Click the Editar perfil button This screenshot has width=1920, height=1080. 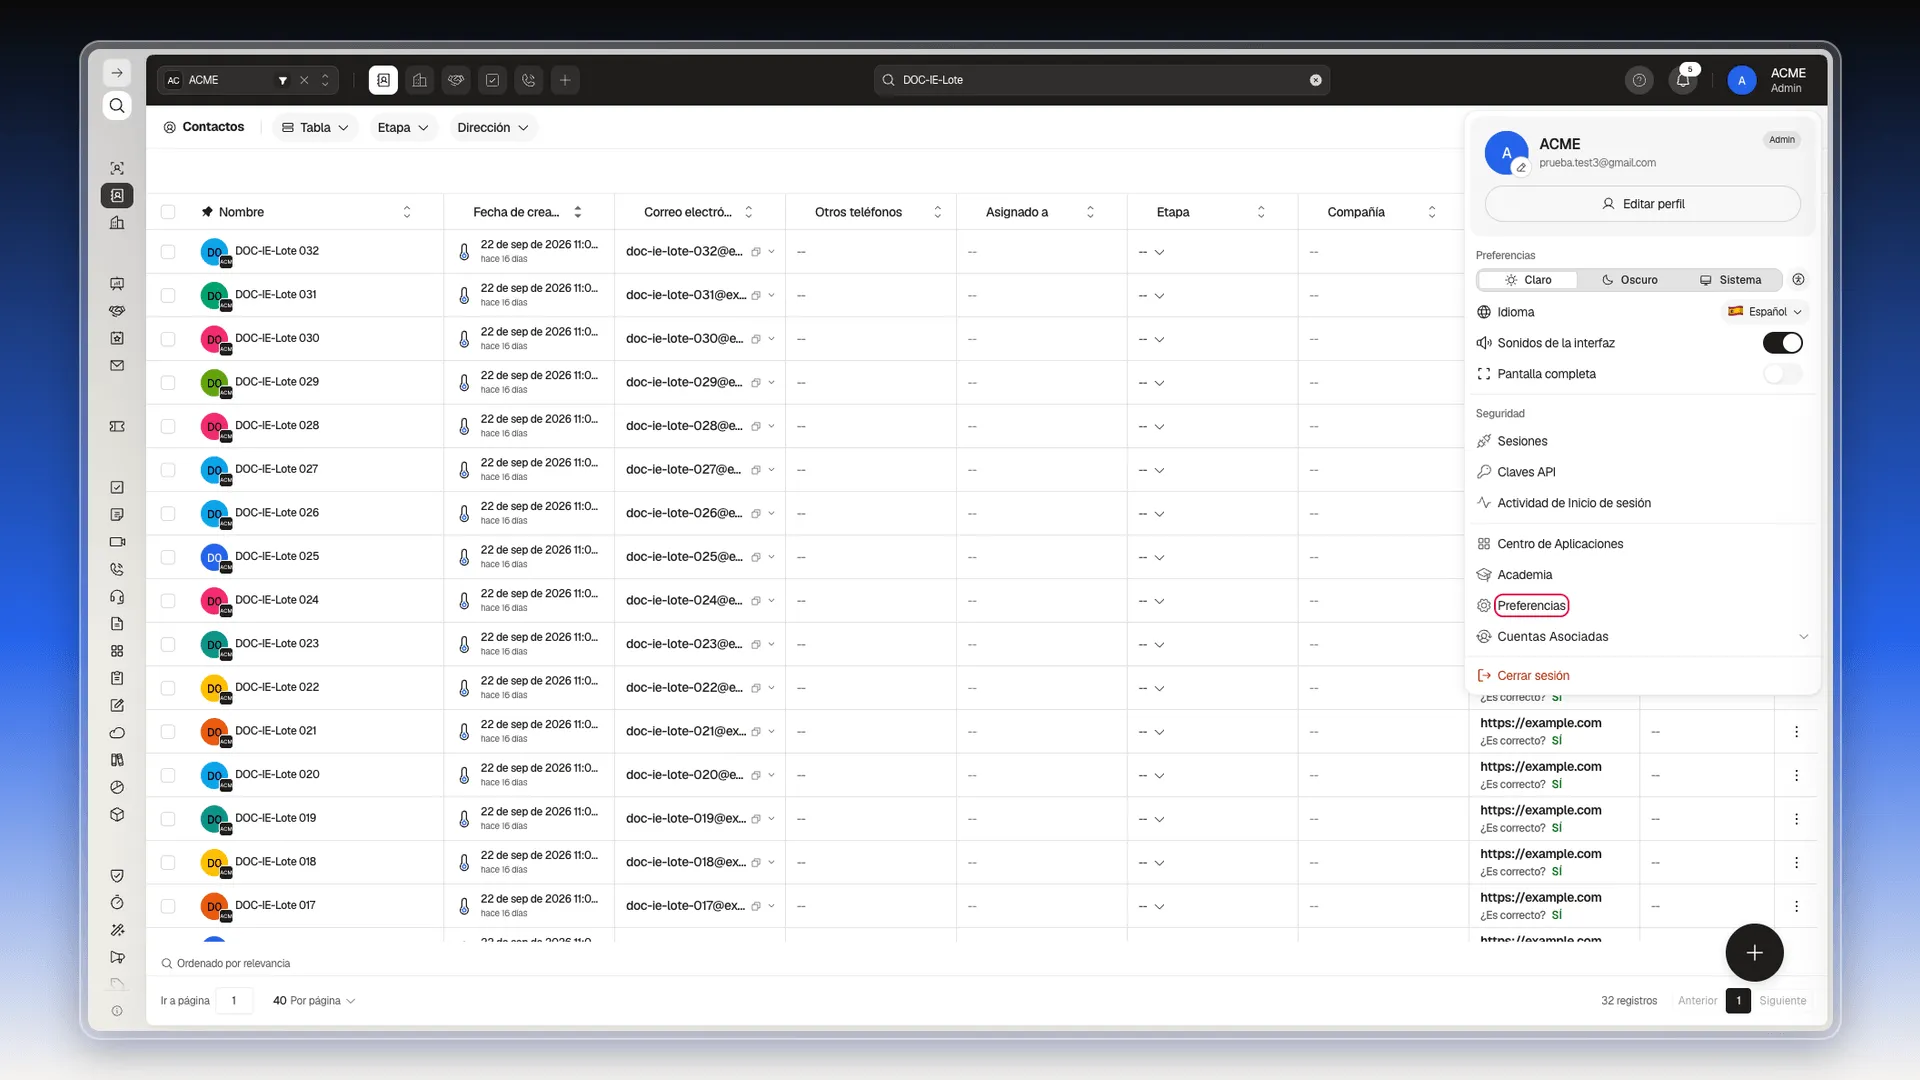(1642, 204)
